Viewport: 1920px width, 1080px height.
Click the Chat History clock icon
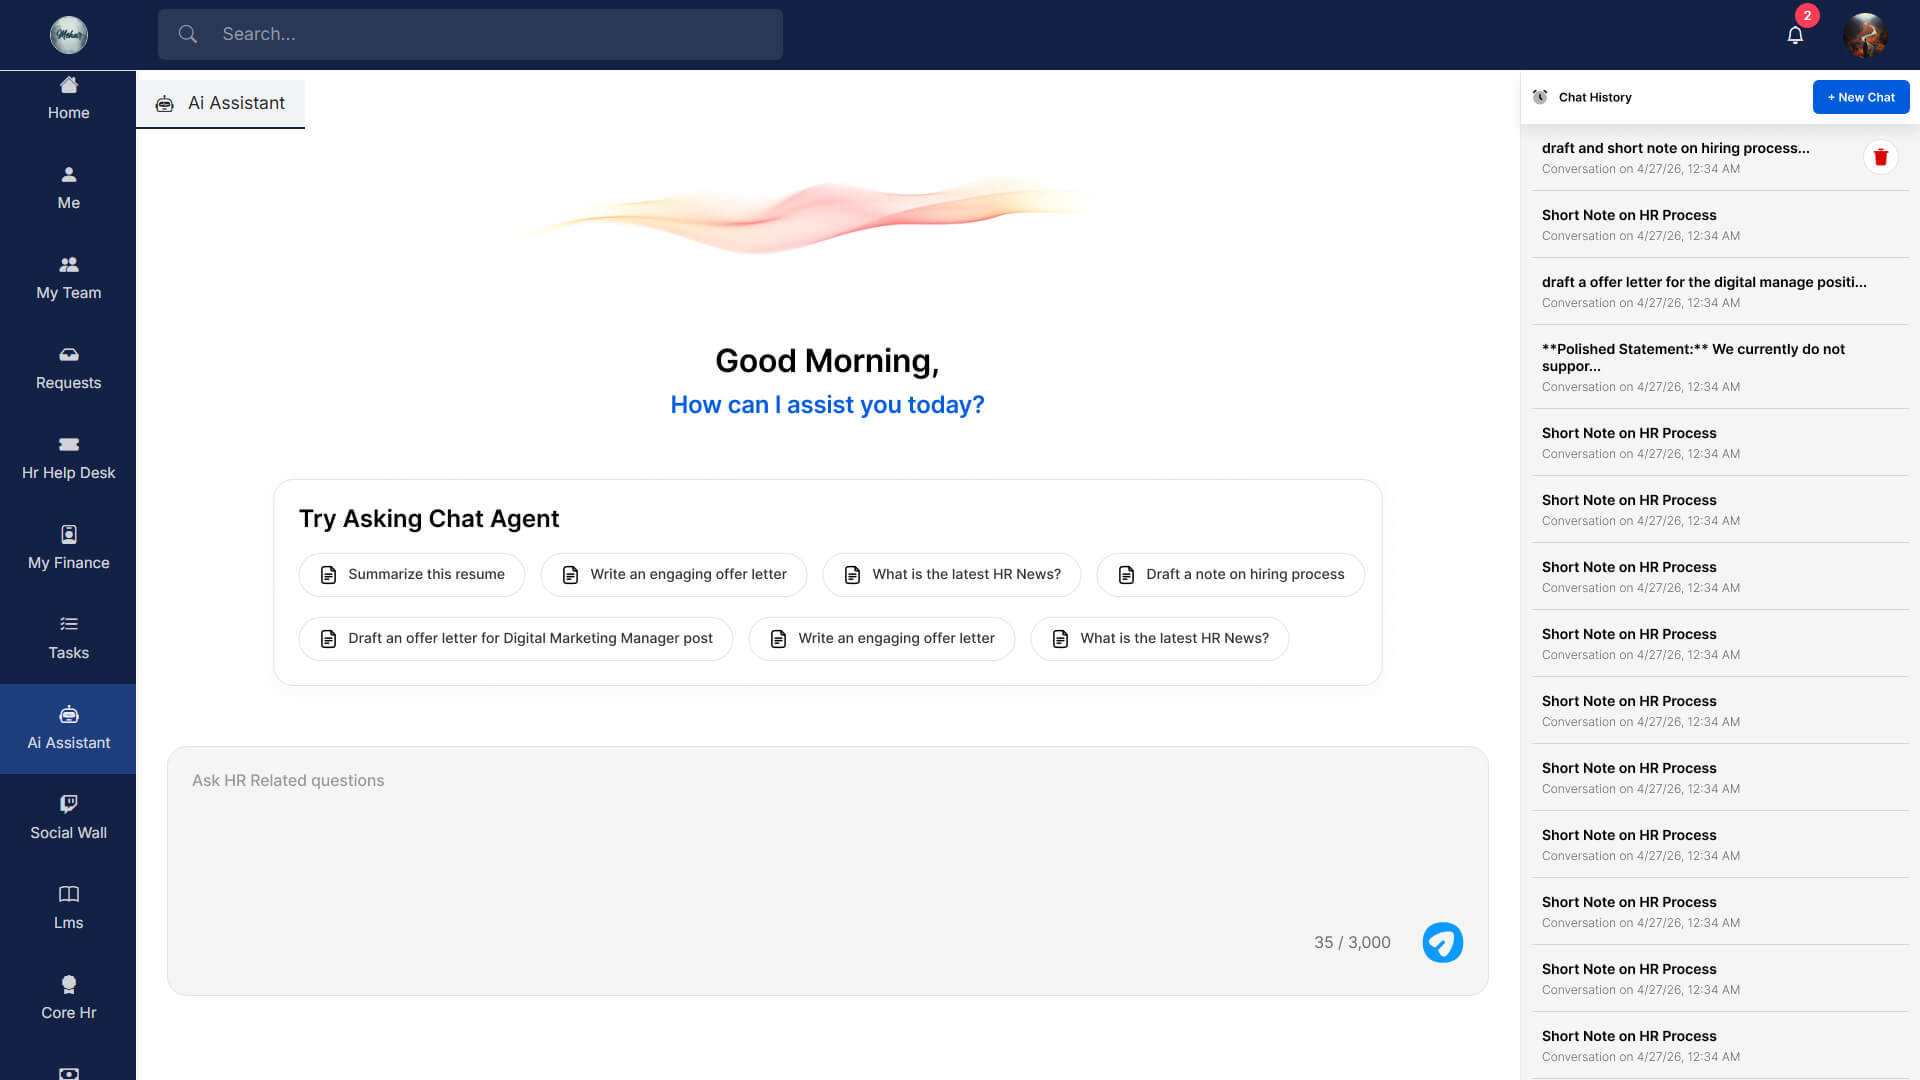1540,97
